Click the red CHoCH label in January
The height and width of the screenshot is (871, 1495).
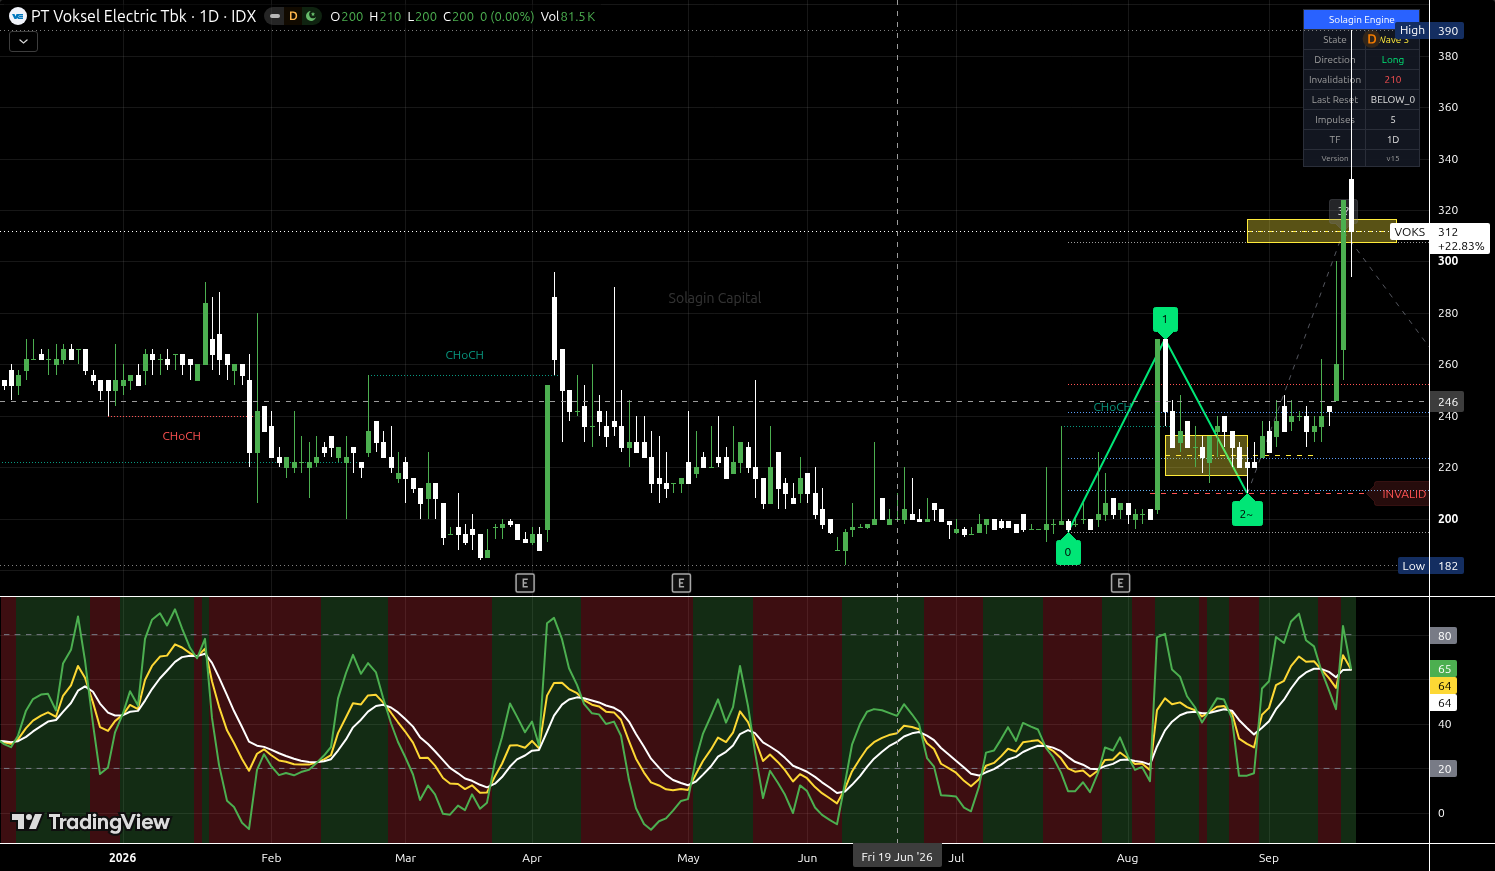click(182, 436)
